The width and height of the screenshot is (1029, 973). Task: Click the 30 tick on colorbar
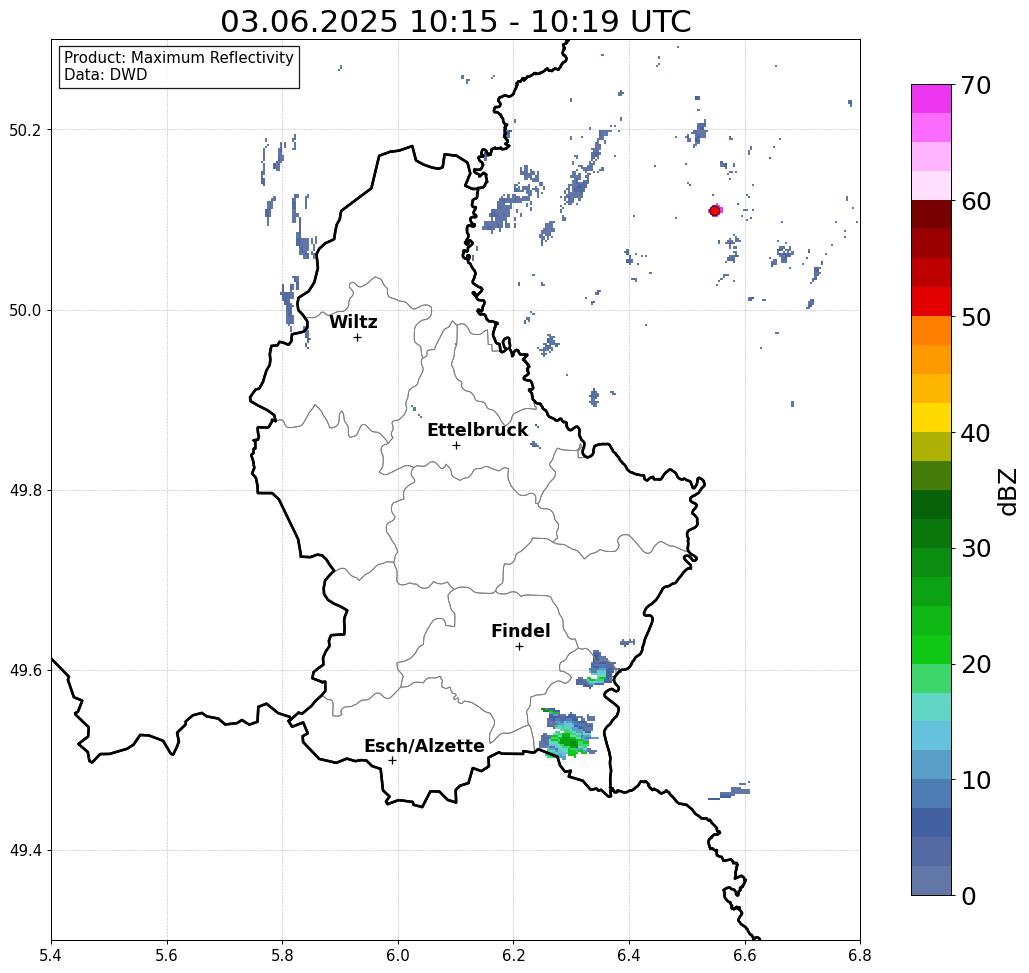coord(976,548)
